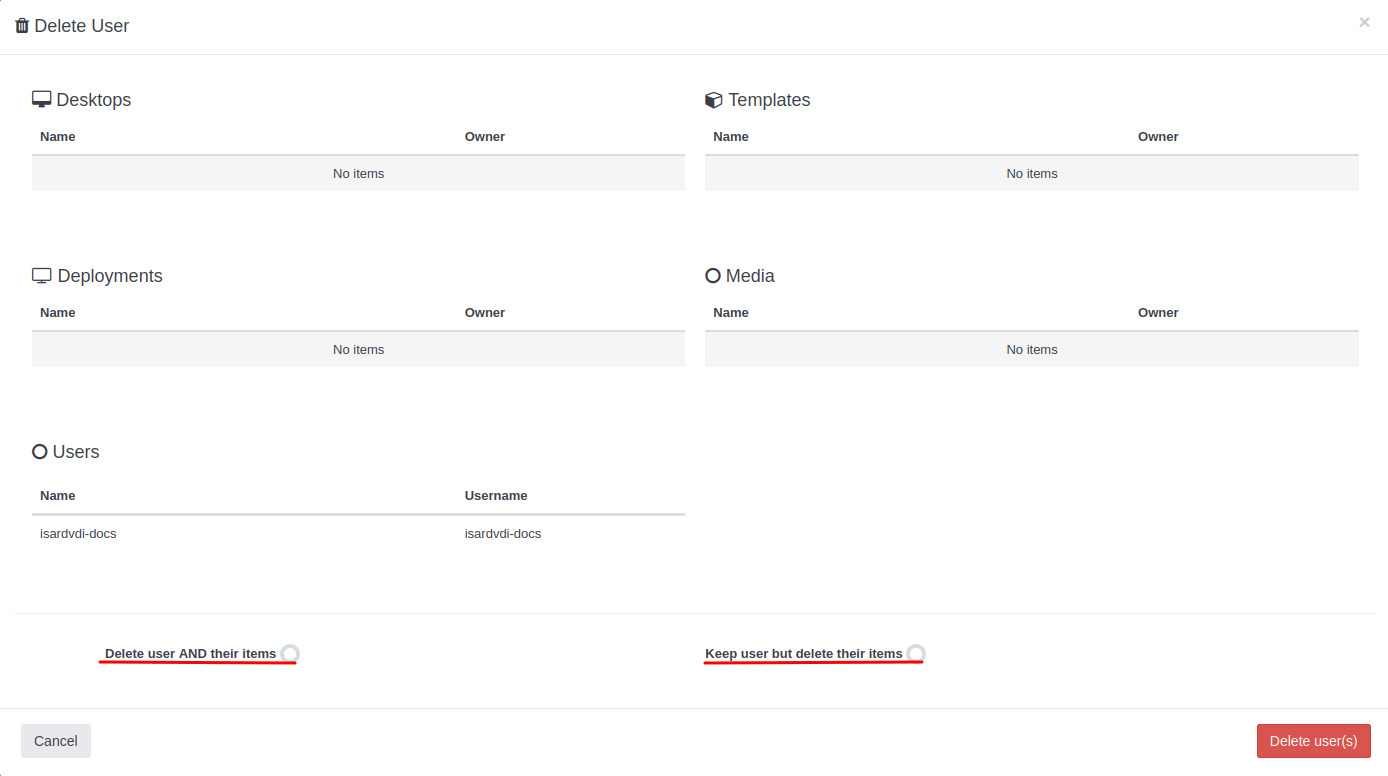Click the Owner column header in the Desktops table
This screenshot has height=776, width=1388.
pyautogui.click(x=485, y=137)
